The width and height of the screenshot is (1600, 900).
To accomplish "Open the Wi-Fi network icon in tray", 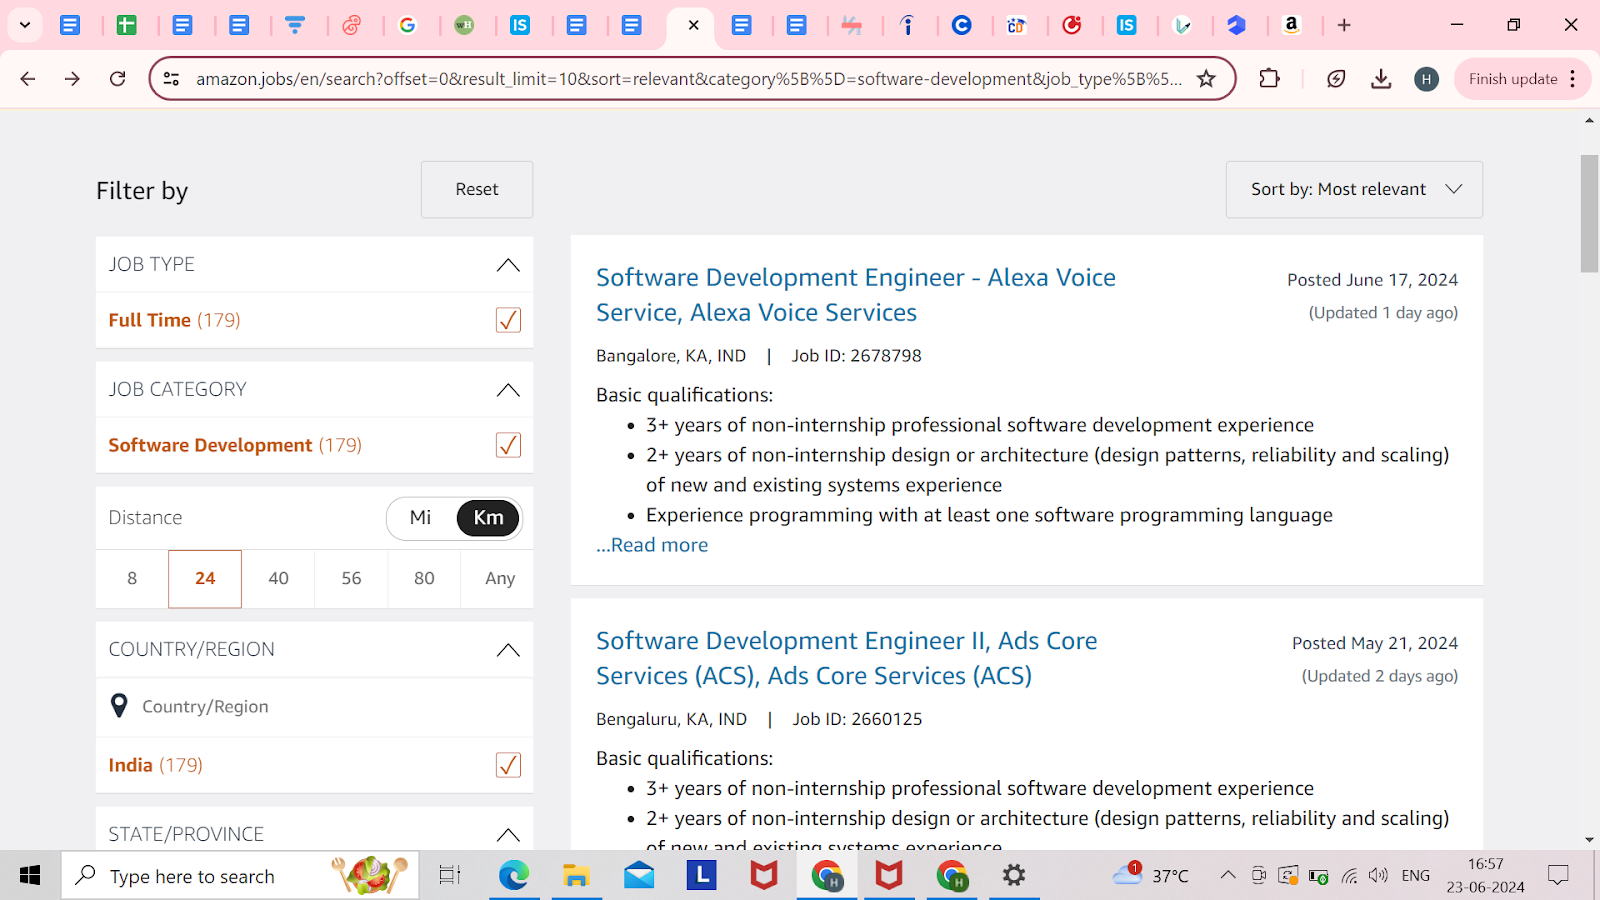I will [x=1349, y=876].
